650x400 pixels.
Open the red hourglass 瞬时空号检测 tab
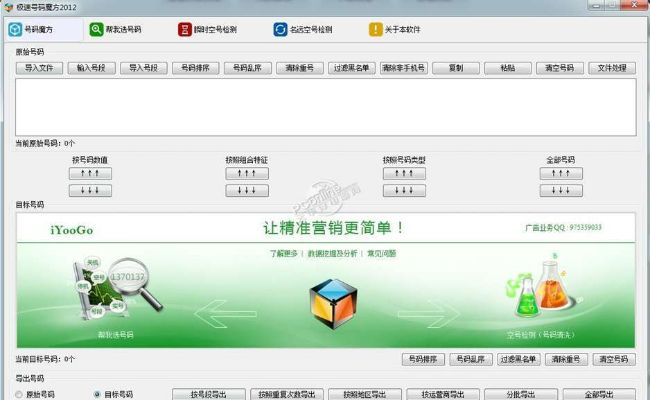(x=207, y=29)
